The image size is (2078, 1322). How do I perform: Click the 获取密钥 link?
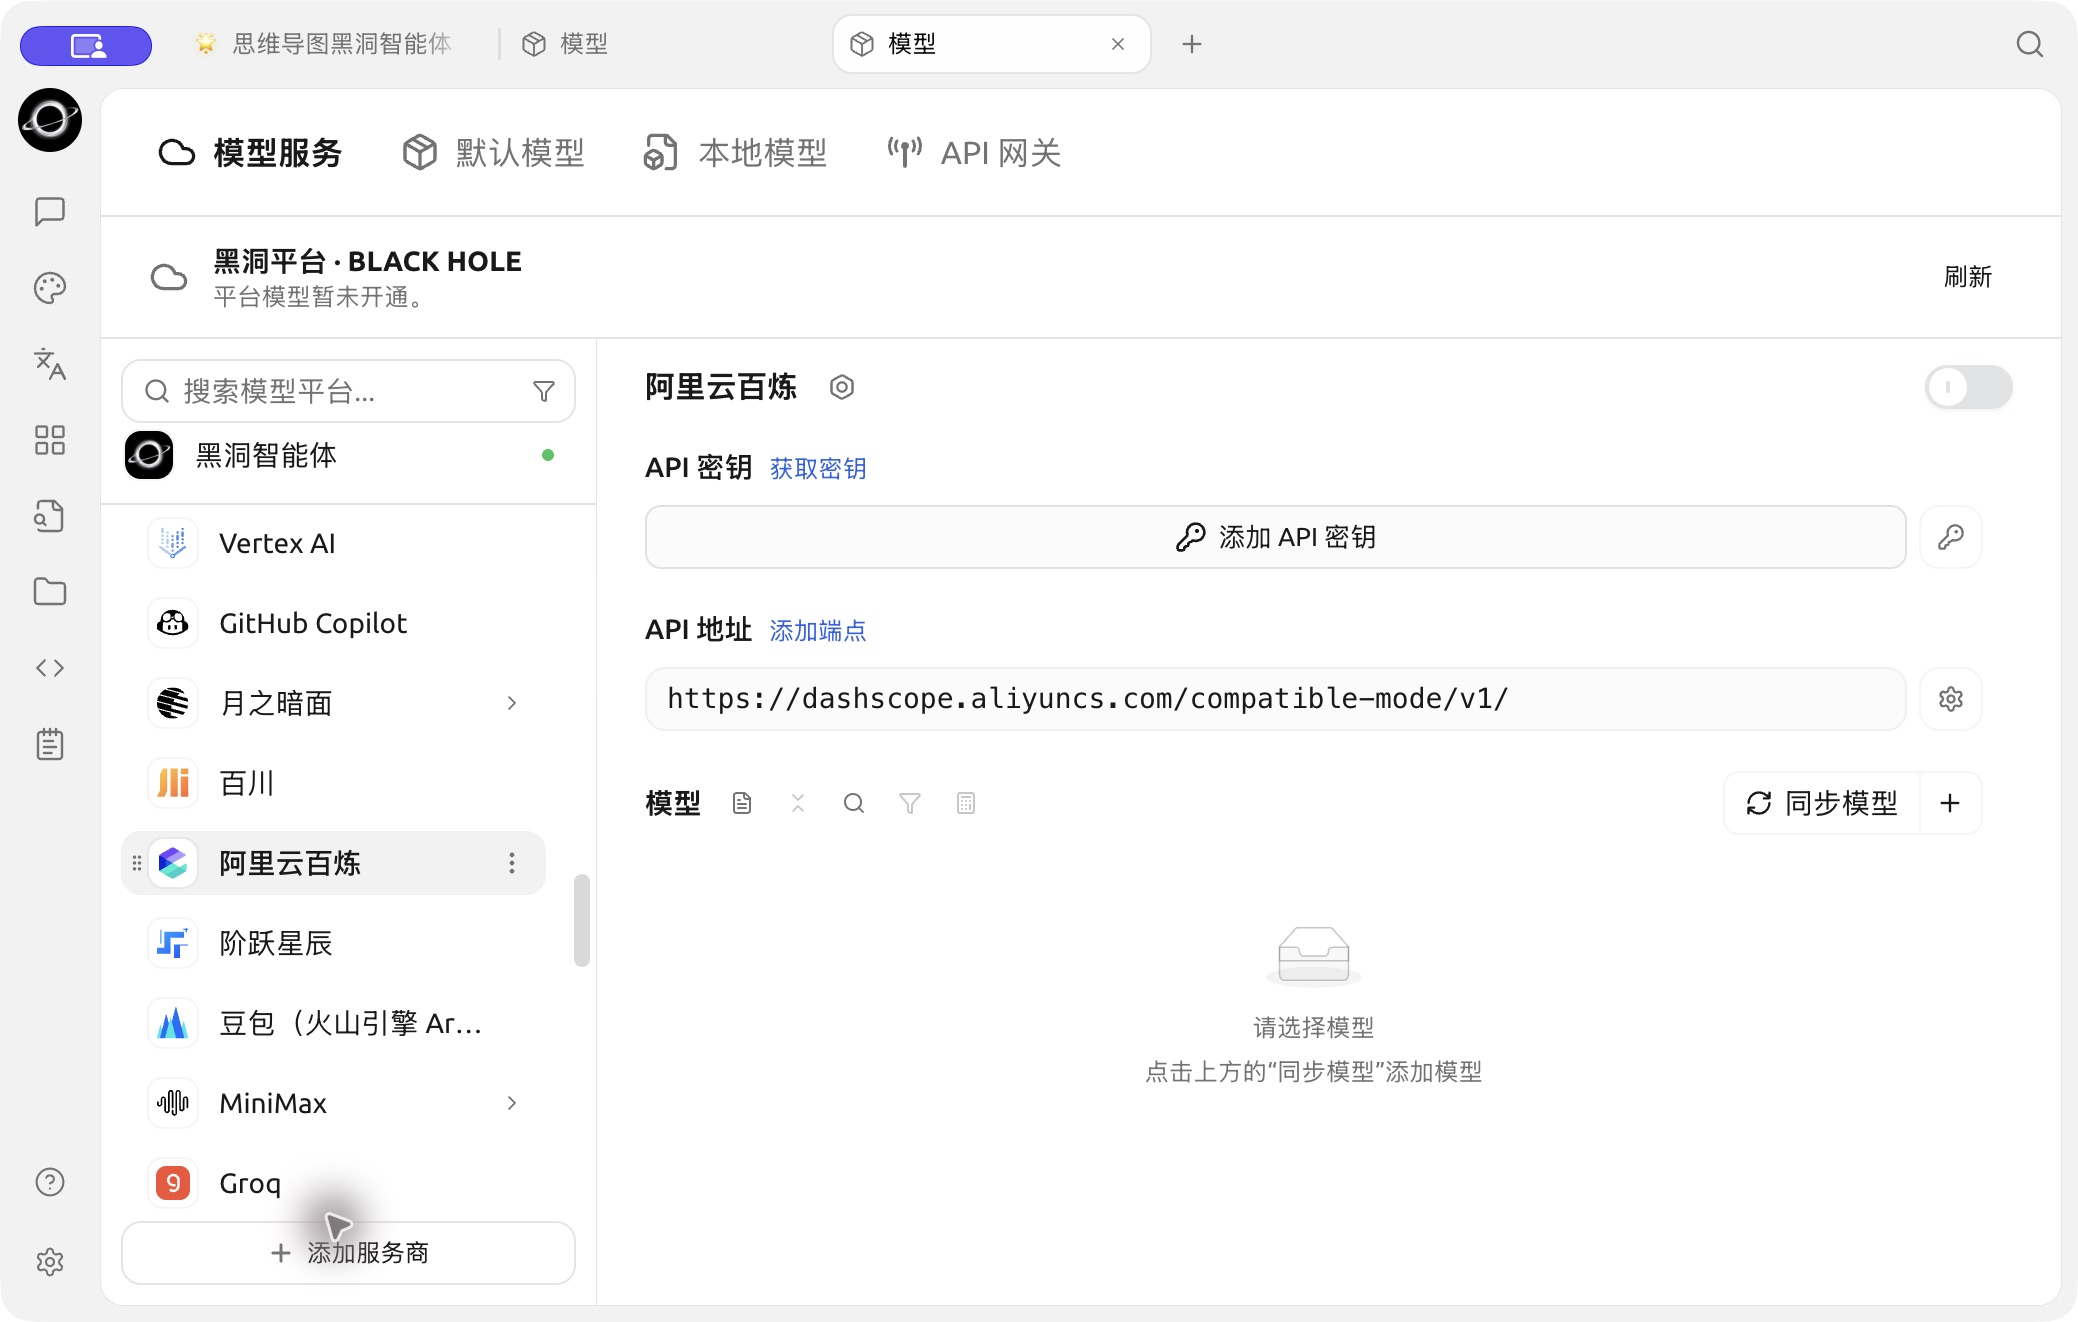818,468
